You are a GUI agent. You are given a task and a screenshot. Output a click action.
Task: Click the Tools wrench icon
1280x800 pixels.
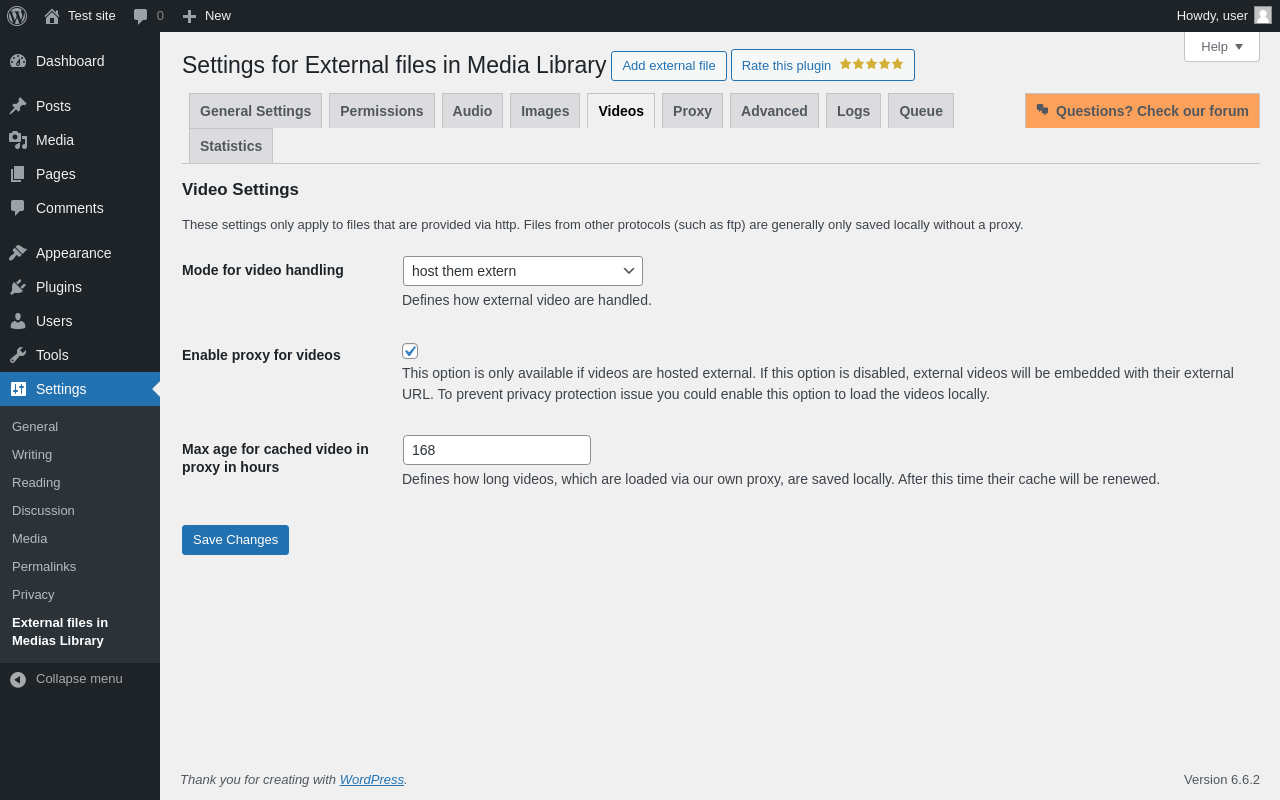point(18,355)
